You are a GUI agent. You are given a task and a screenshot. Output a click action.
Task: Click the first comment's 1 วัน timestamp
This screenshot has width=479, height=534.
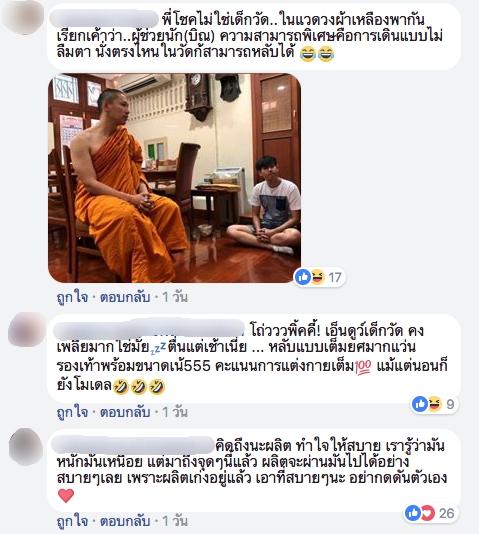[x=175, y=297]
